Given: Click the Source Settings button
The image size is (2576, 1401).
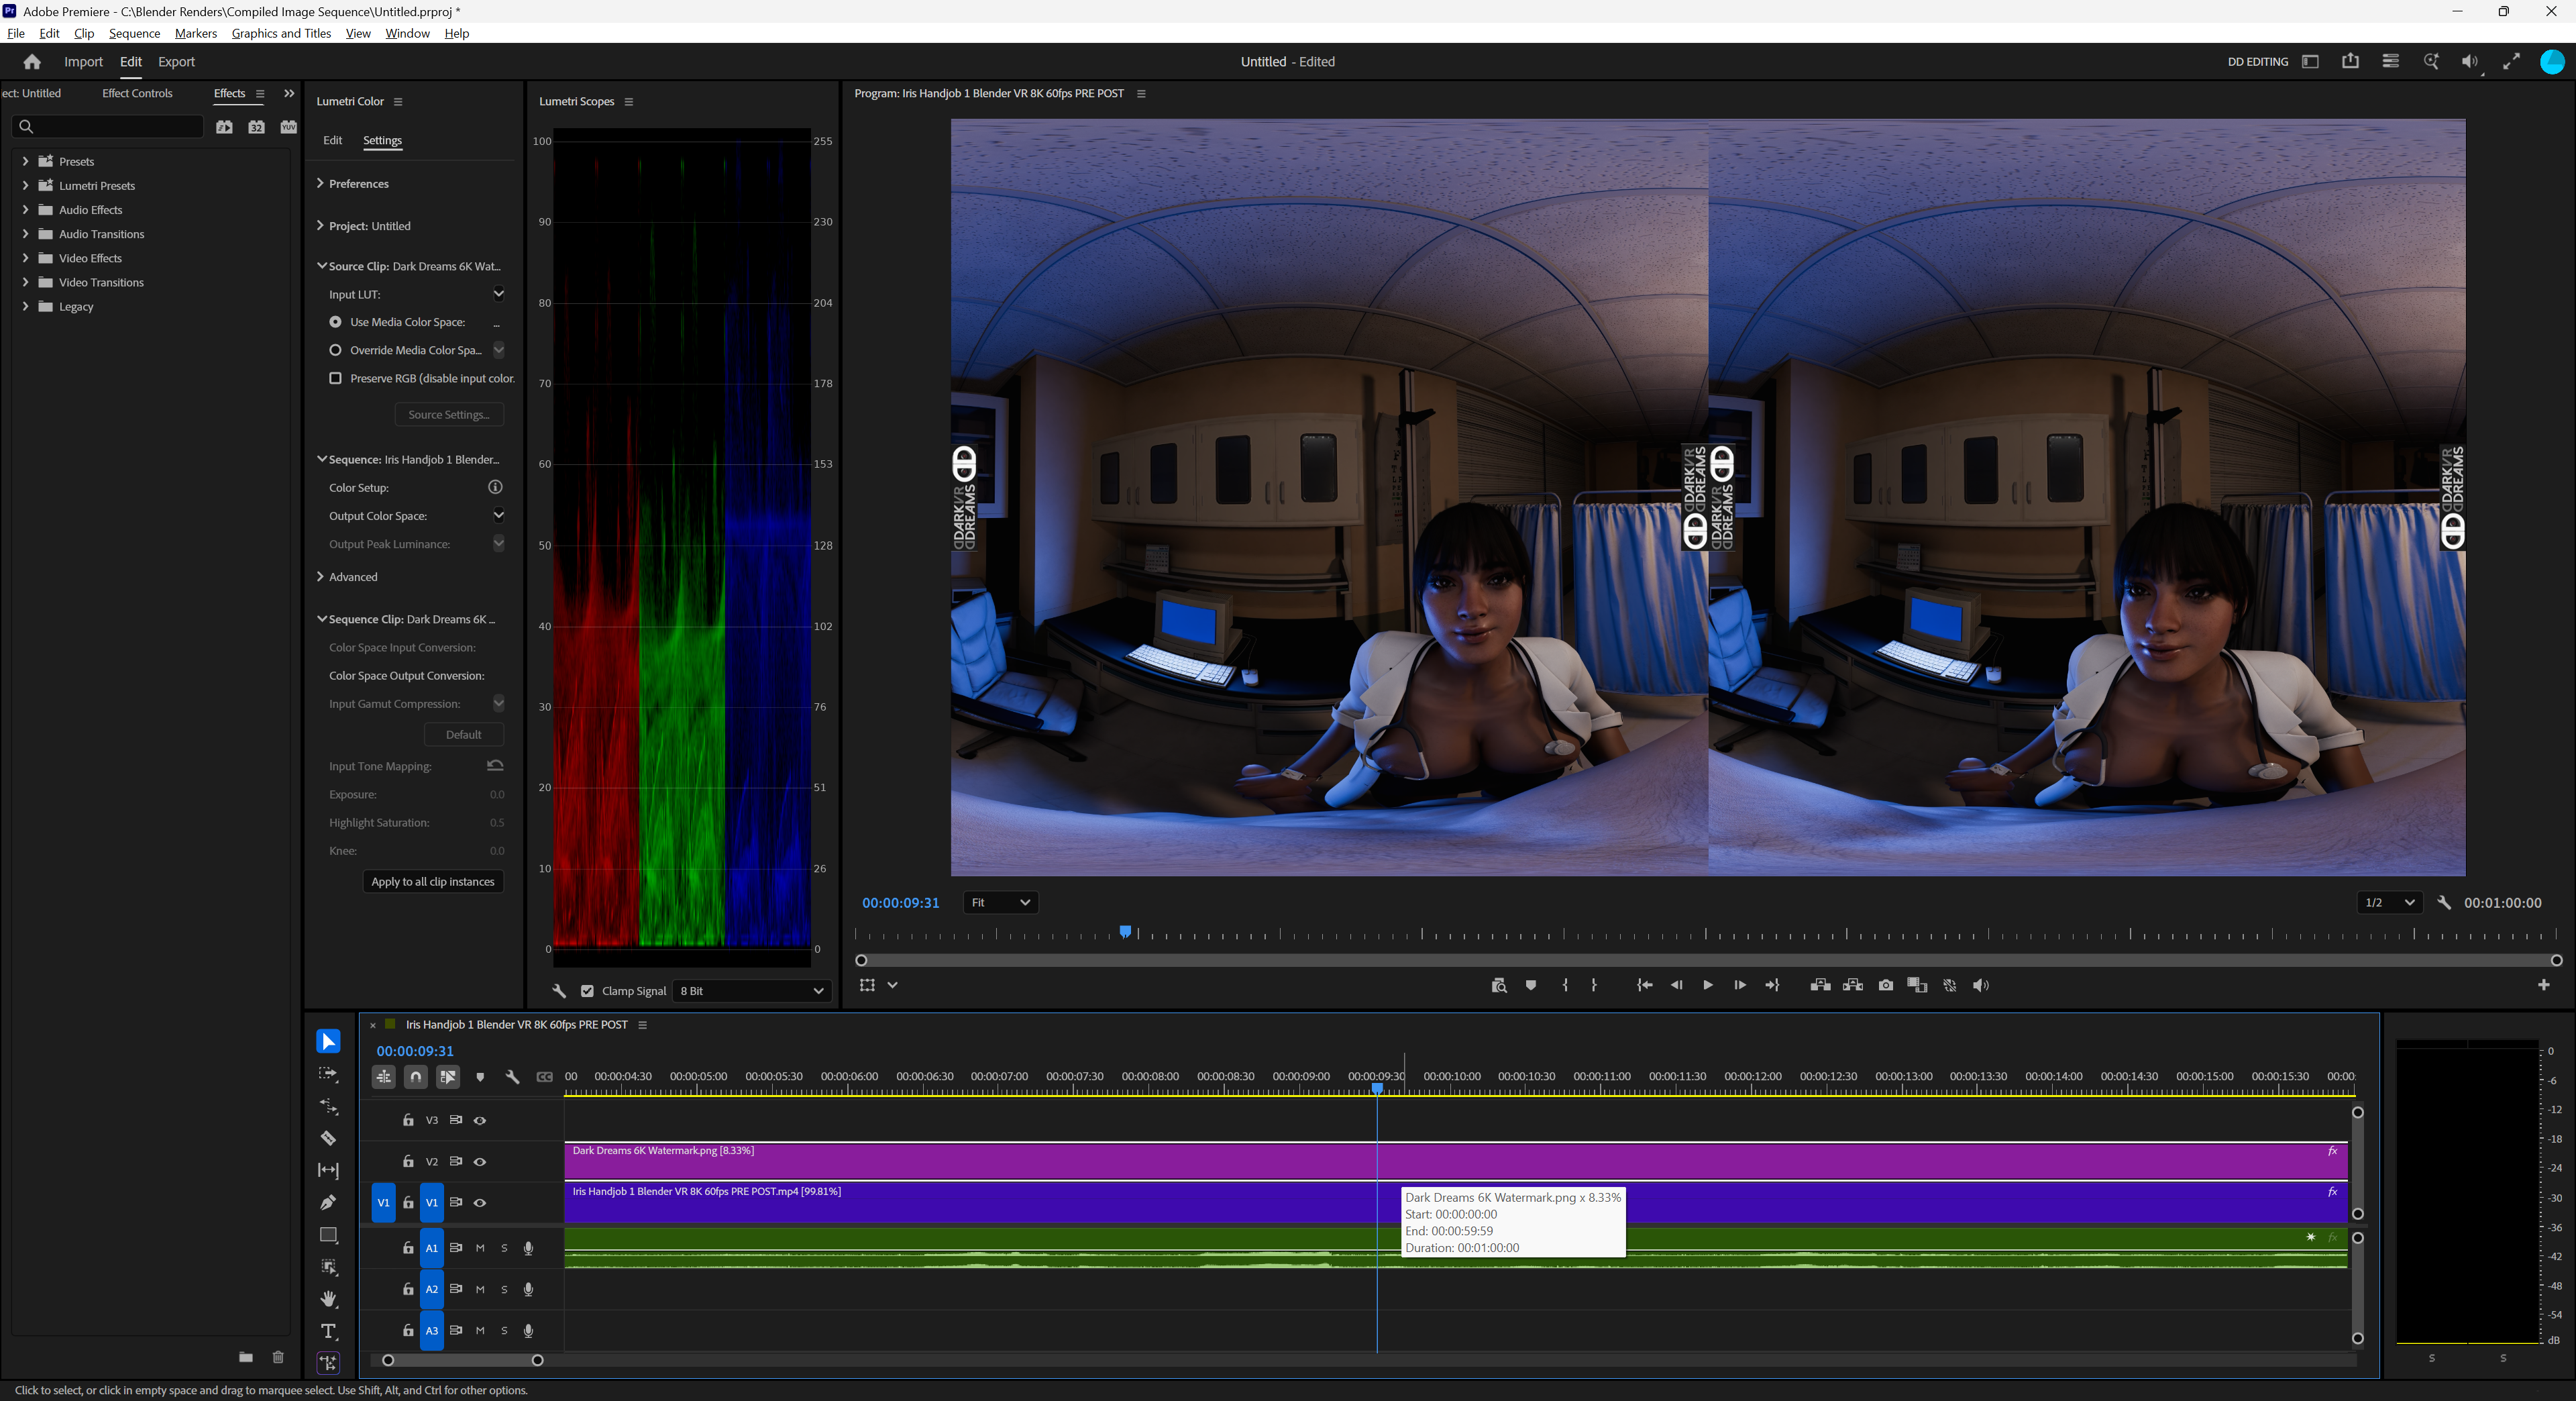Looking at the screenshot, I should click(x=449, y=414).
